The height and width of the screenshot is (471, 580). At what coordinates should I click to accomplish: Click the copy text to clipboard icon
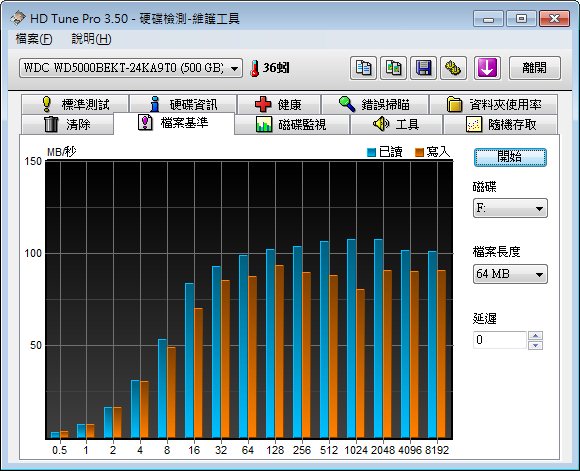tap(363, 68)
